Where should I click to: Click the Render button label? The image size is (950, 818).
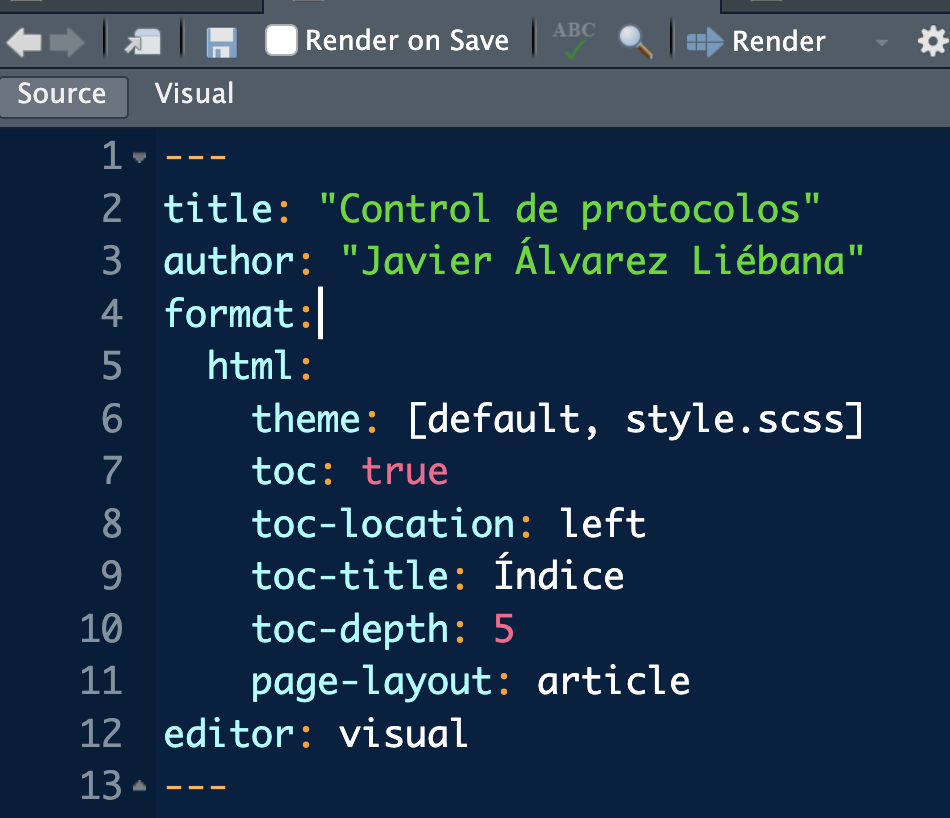click(x=778, y=42)
